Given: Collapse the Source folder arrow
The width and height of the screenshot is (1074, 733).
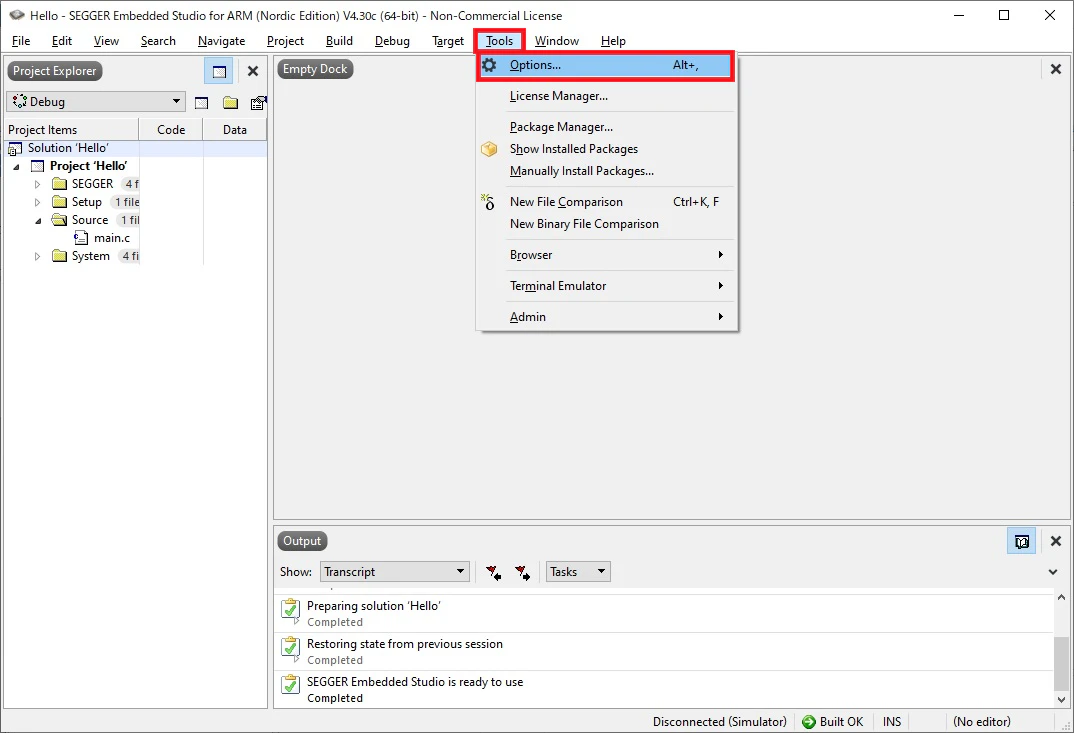Looking at the screenshot, I should pyautogui.click(x=38, y=221).
